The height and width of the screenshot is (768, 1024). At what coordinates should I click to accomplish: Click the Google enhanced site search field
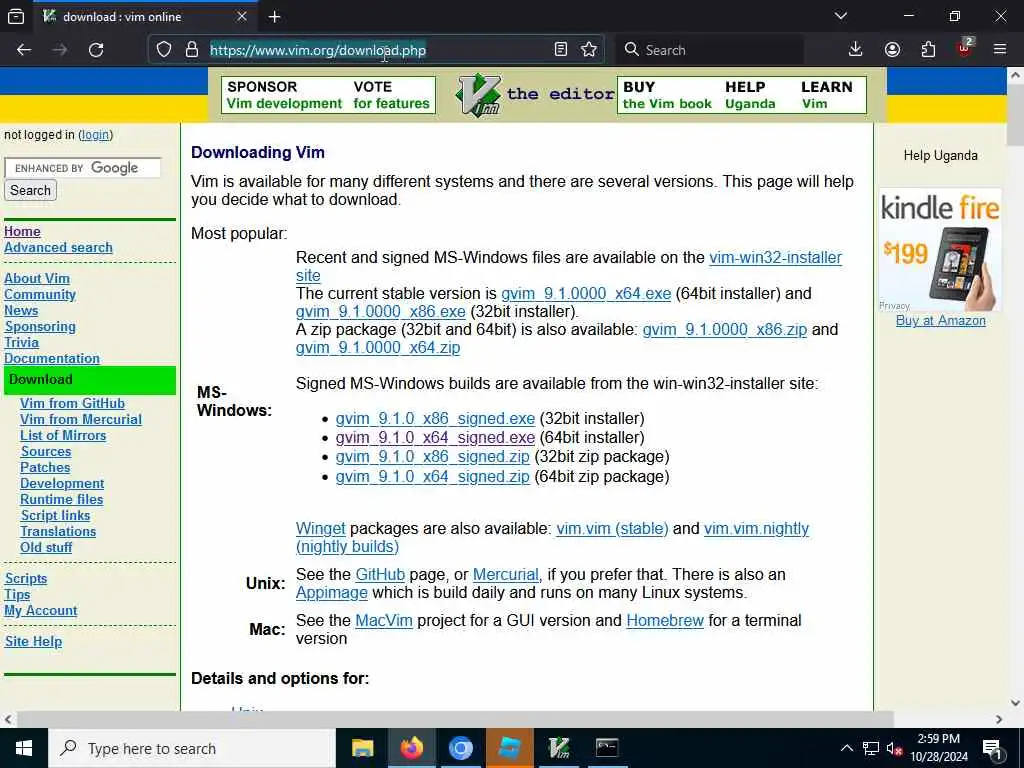point(82,168)
